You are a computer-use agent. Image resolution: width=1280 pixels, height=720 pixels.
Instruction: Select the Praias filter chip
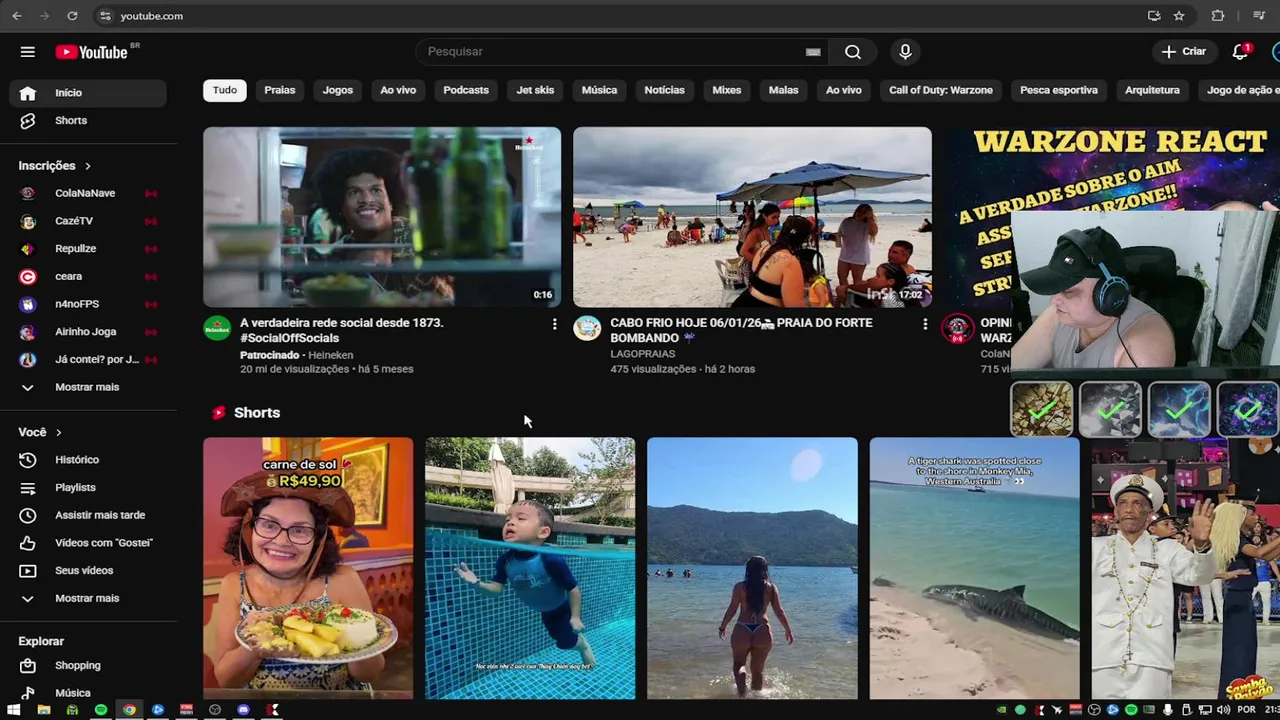tap(280, 91)
